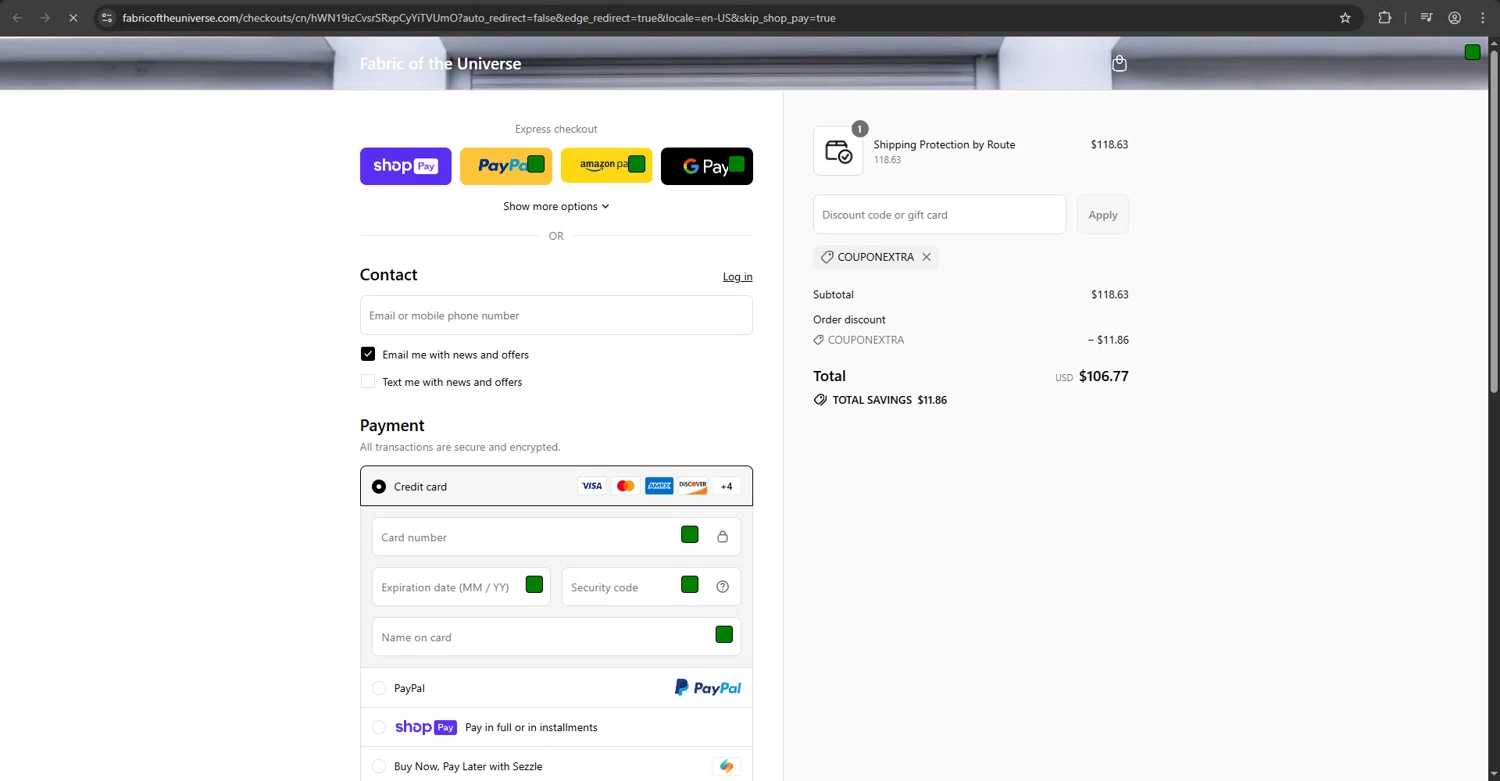Click green autofill badge in Name on card
This screenshot has width=1500, height=781.
(724, 634)
